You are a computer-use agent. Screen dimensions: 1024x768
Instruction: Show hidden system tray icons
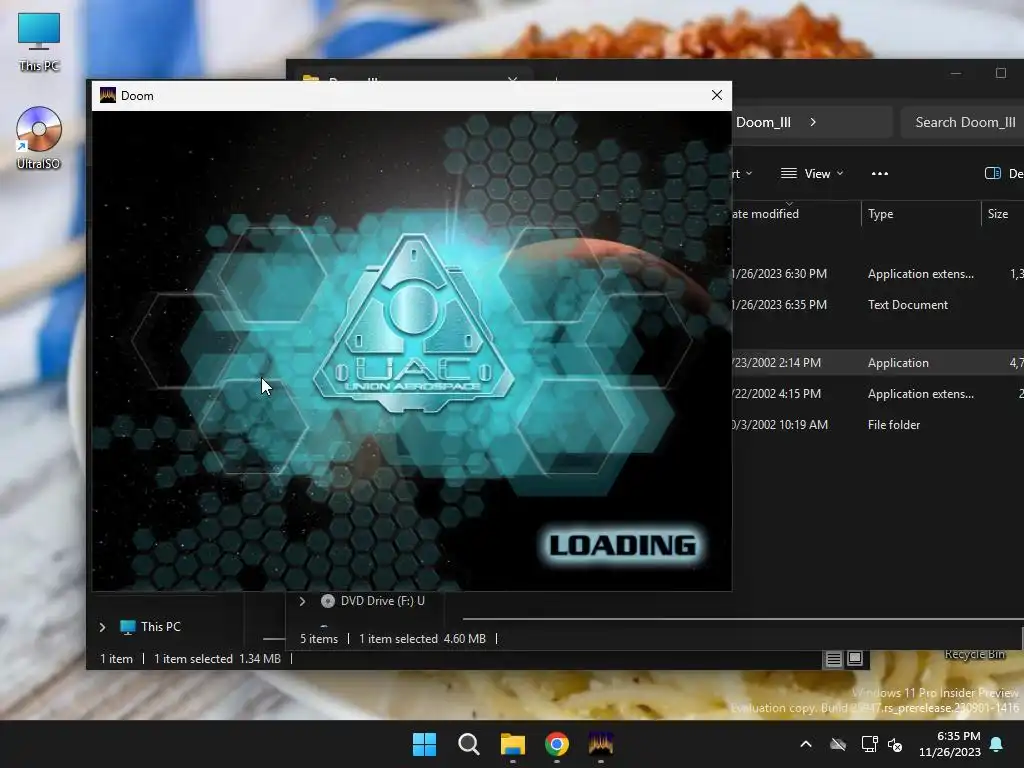coord(806,744)
